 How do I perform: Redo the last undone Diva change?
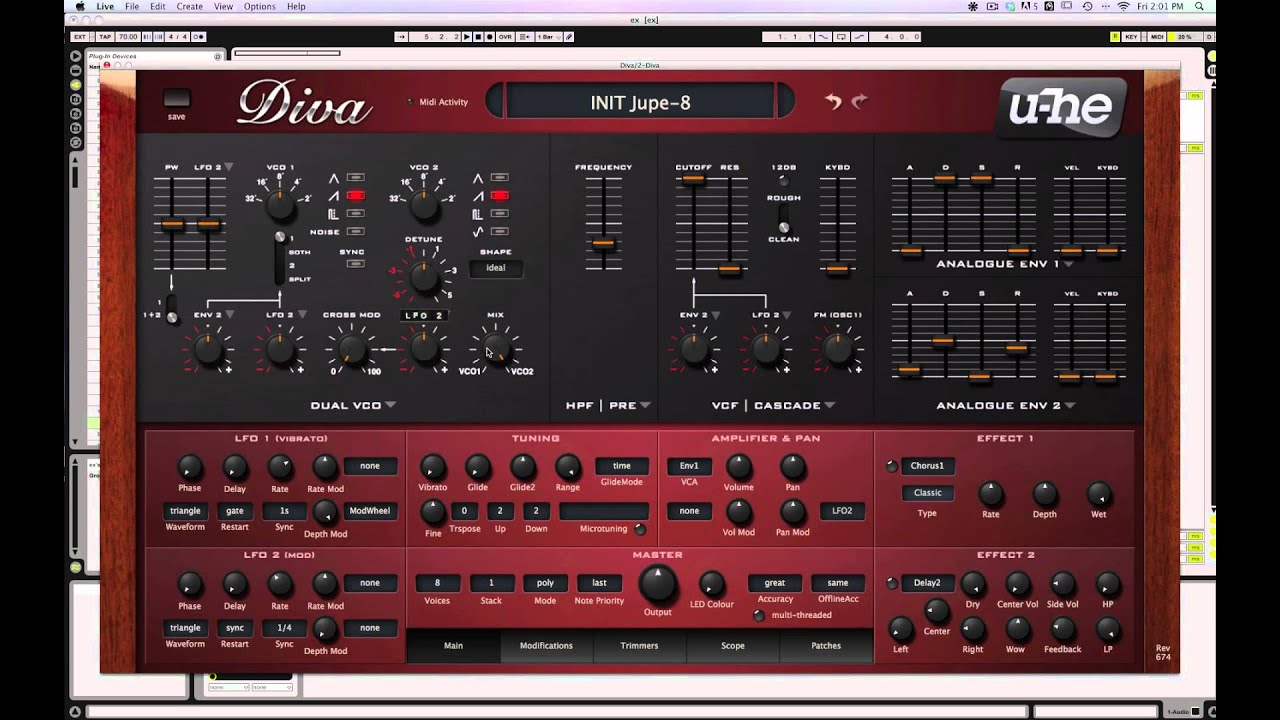(x=859, y=101)
